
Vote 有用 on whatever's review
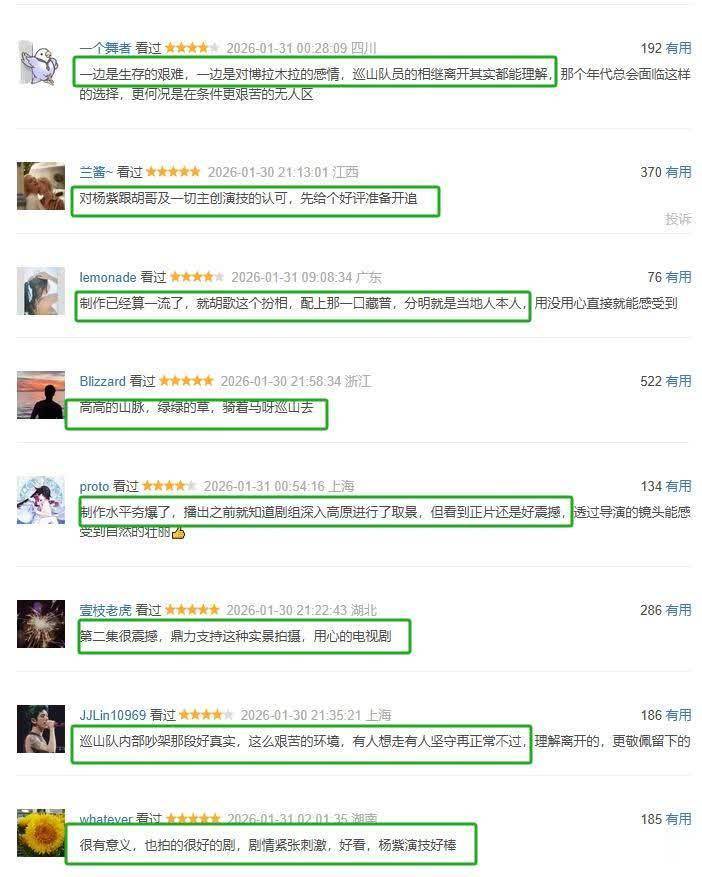point(679,819)
